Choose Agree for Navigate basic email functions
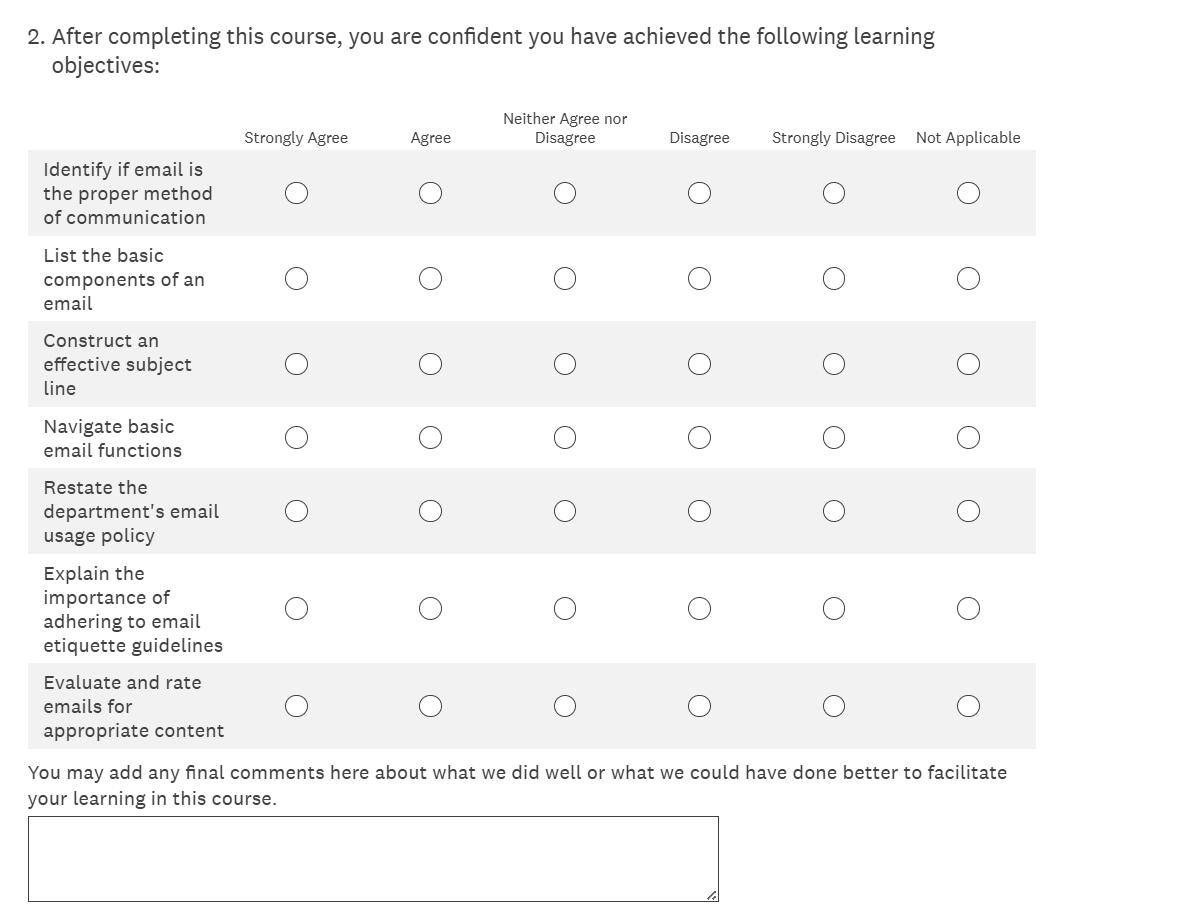This screenshot has height=907, width=1191. [x=431, y=438]
